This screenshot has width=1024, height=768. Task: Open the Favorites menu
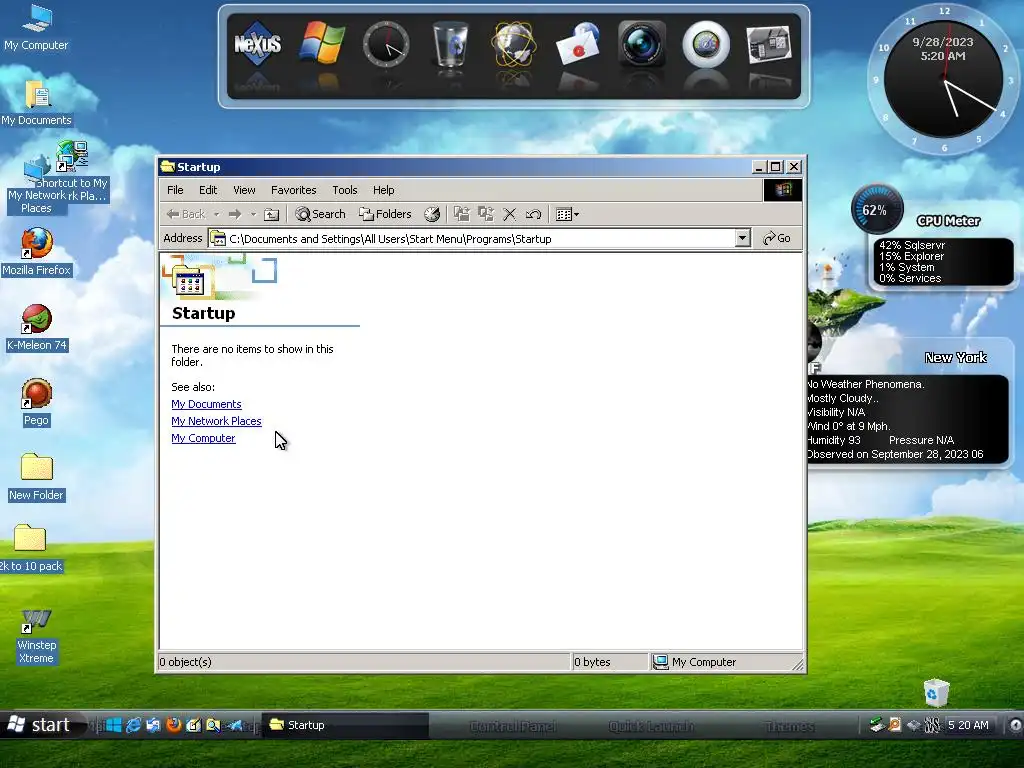pos(293,190)
